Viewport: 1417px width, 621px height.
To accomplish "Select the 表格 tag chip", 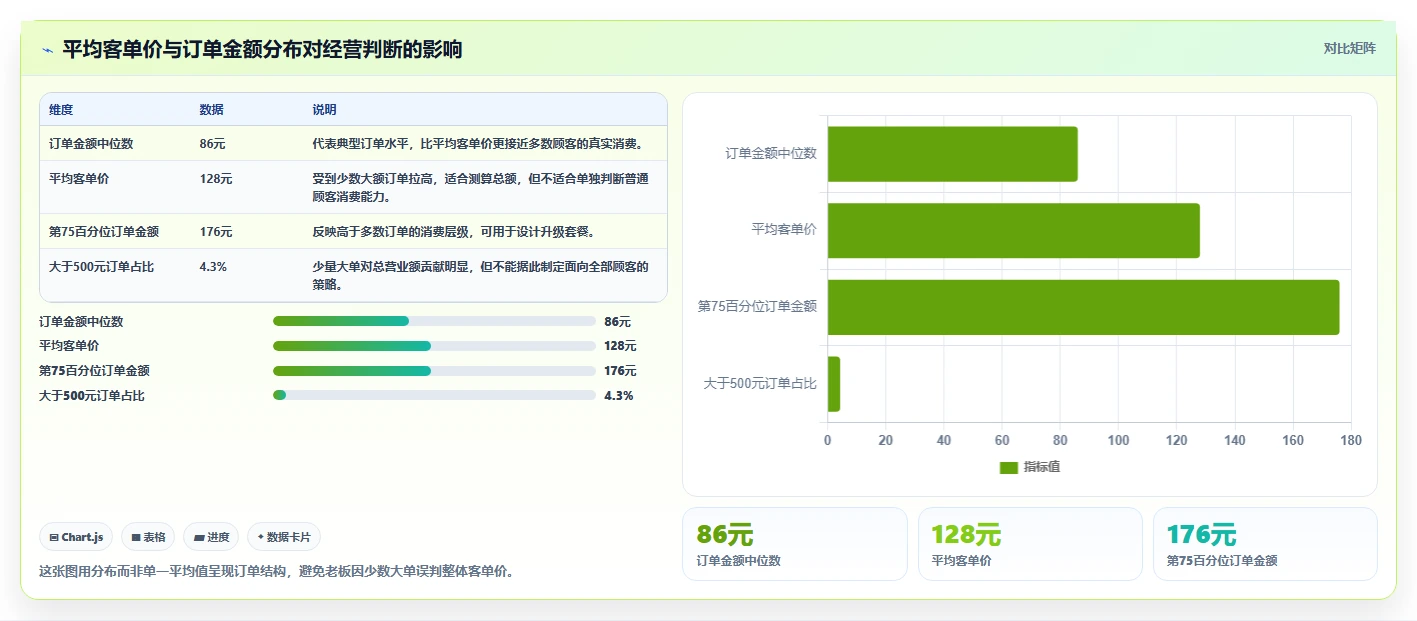I will 148,537.
